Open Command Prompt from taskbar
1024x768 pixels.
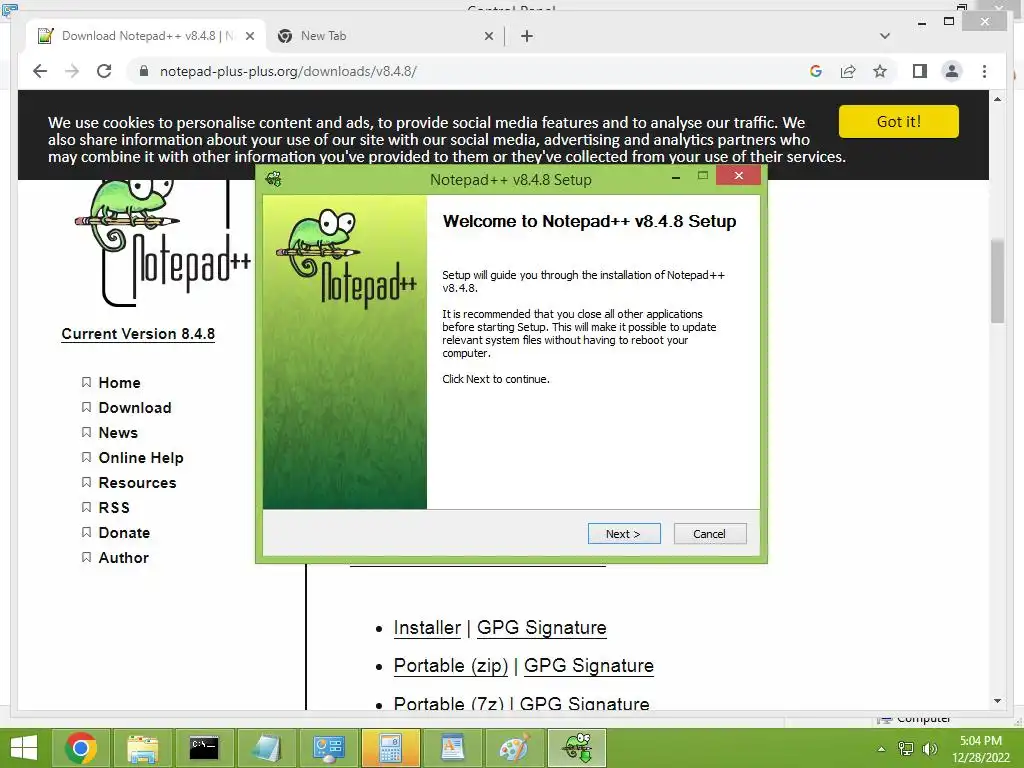204,748
